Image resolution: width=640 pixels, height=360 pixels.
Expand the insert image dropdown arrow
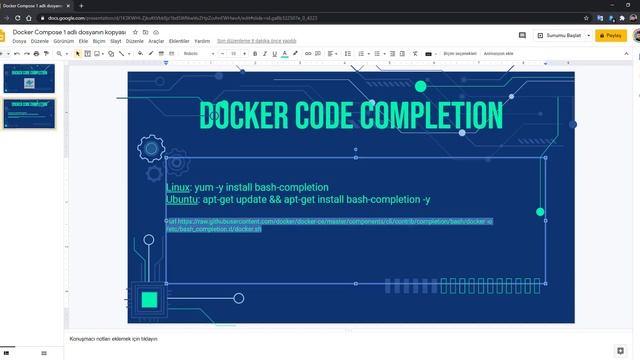102,53
